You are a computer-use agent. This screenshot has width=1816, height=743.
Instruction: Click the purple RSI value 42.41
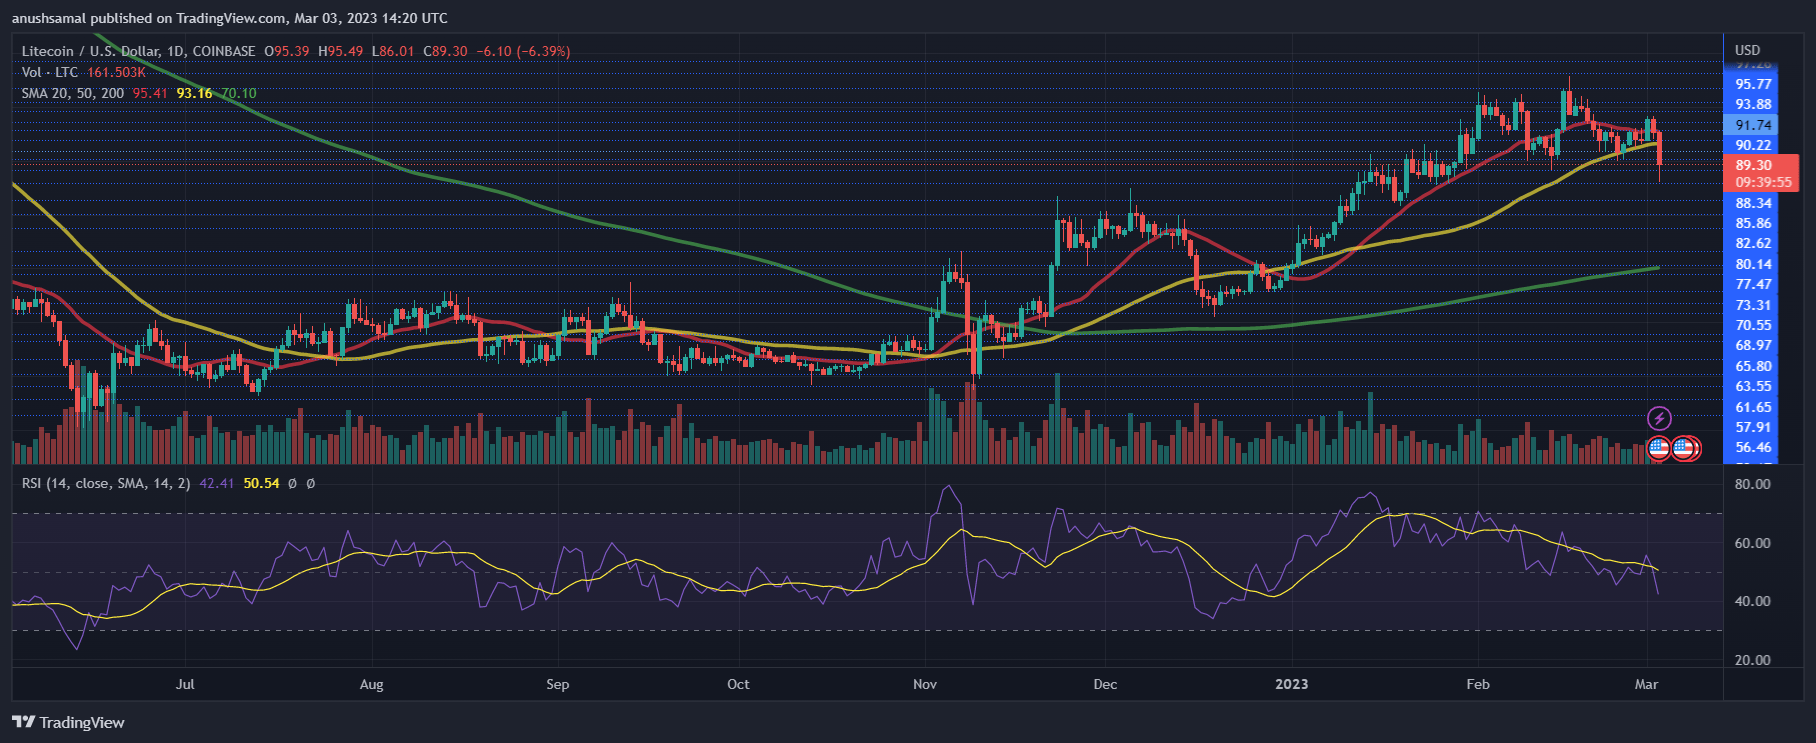click(217, 483)
